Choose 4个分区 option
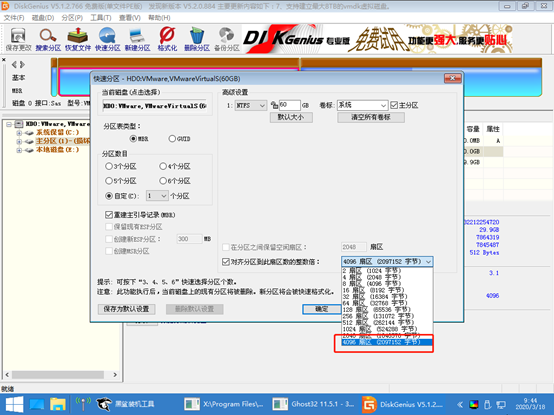 (163, 166)
